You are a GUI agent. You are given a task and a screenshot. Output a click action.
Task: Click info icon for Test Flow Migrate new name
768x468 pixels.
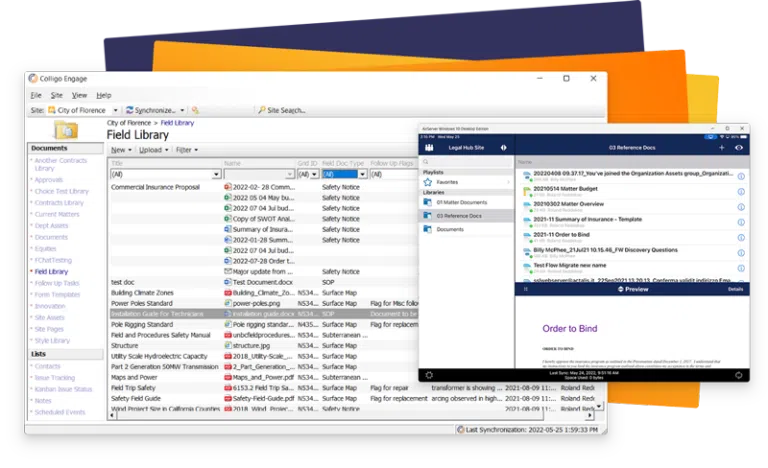[x=741, y=268]
